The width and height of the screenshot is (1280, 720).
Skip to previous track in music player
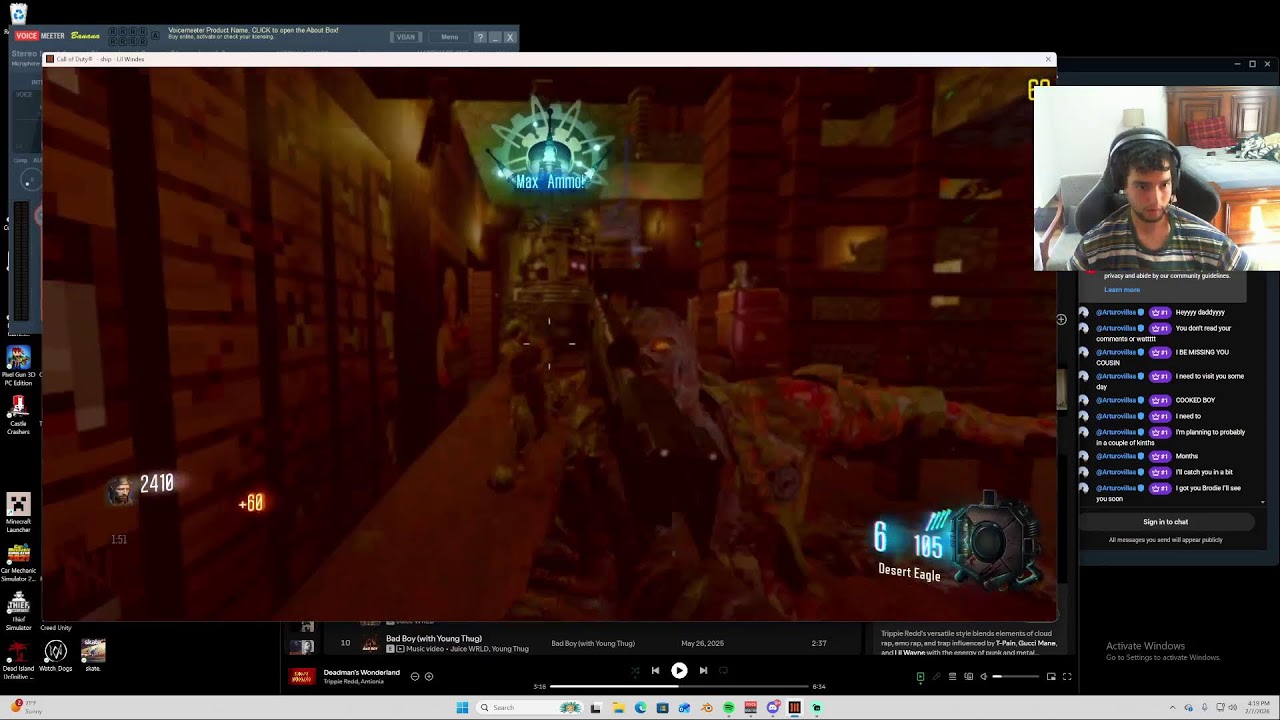tap(655, 671)
